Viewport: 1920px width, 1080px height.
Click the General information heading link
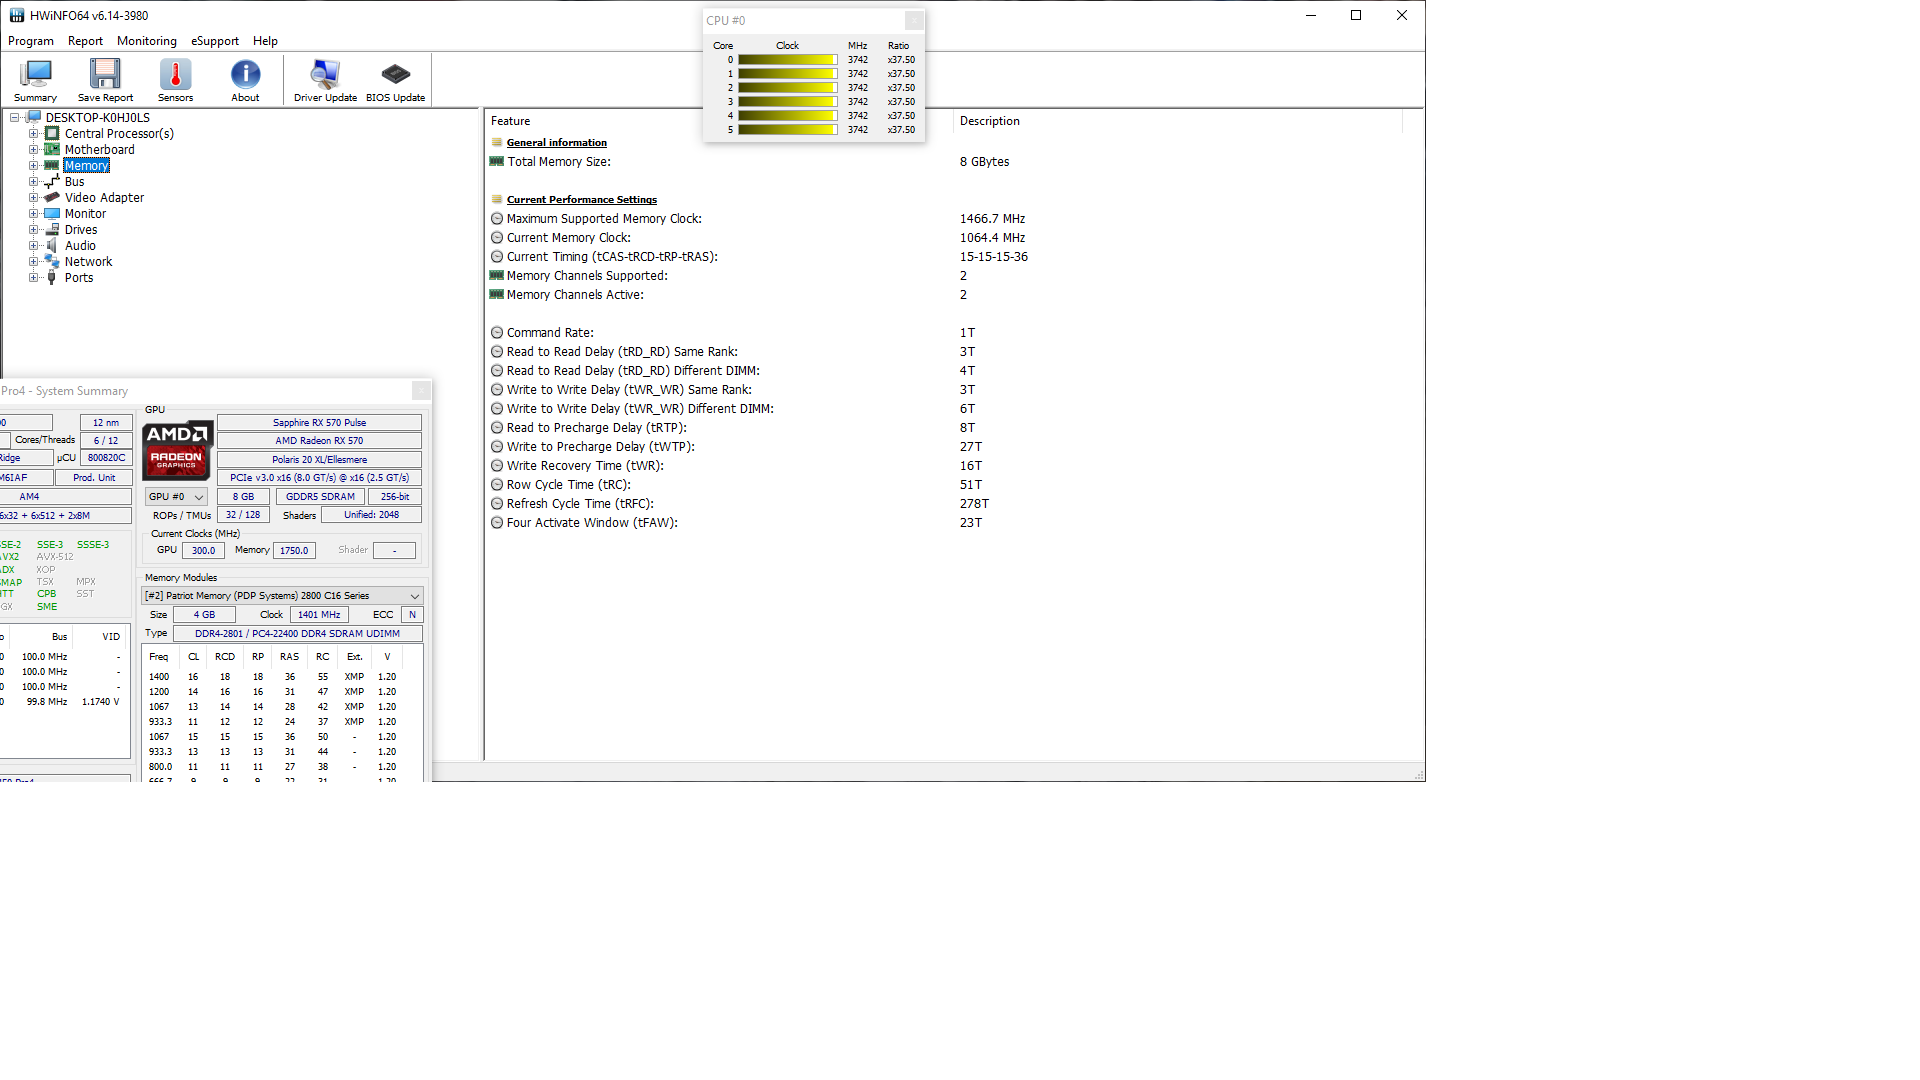click(556, 143)
